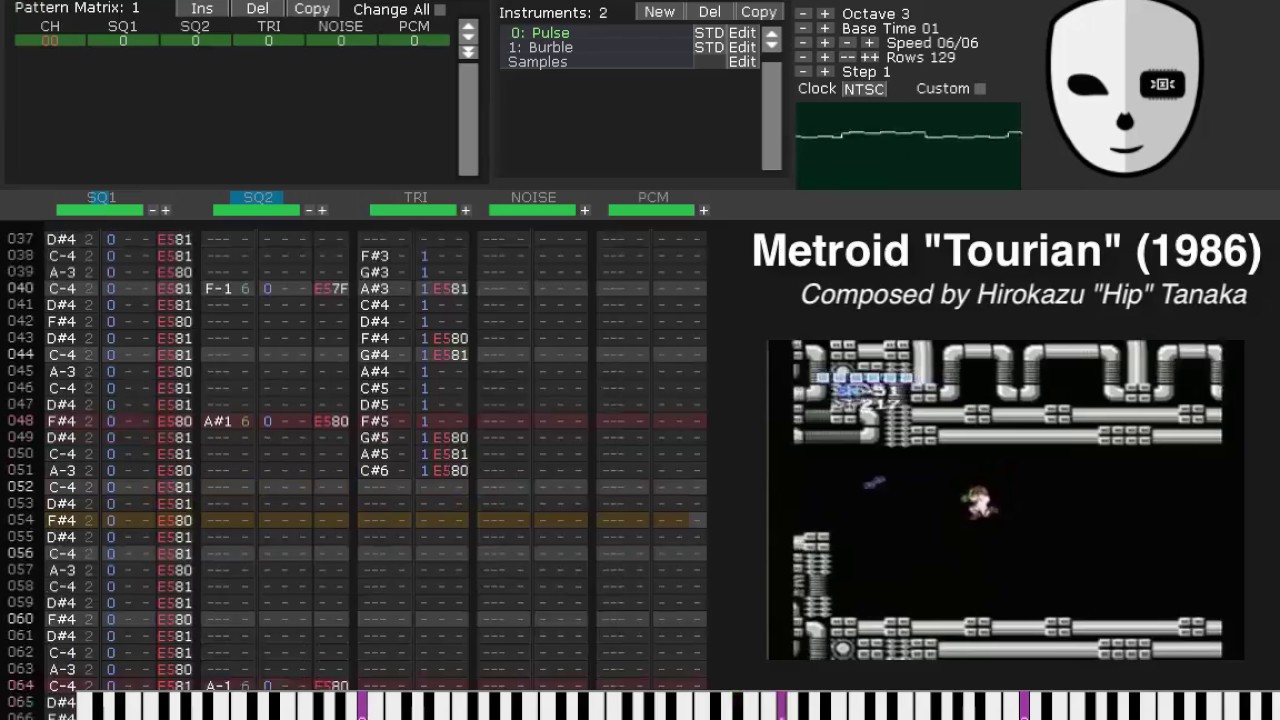Viewport: 1280px width, 720px height.
Task: Select the PCM channel header
Action: pyautogui.click(x=653, y=197)
